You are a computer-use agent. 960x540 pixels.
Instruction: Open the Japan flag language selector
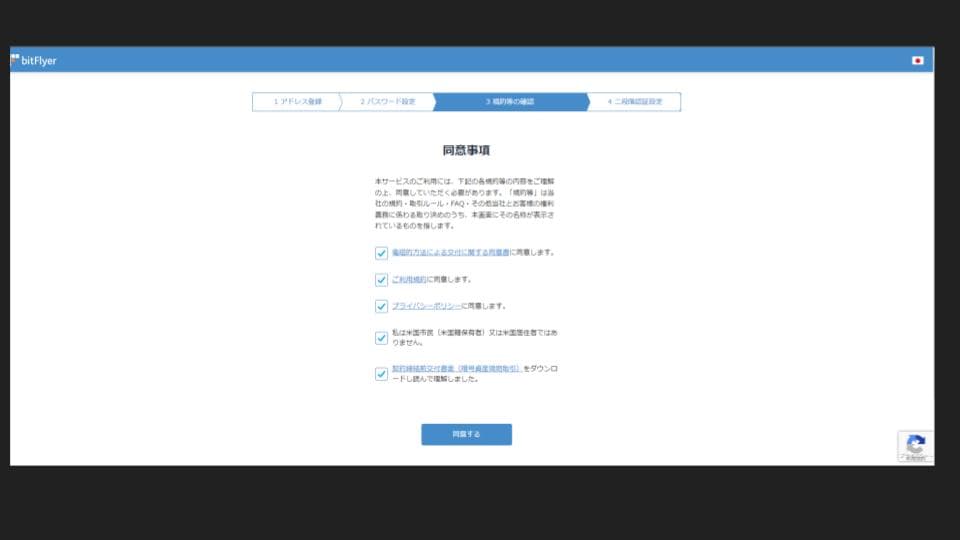[917, 60]
